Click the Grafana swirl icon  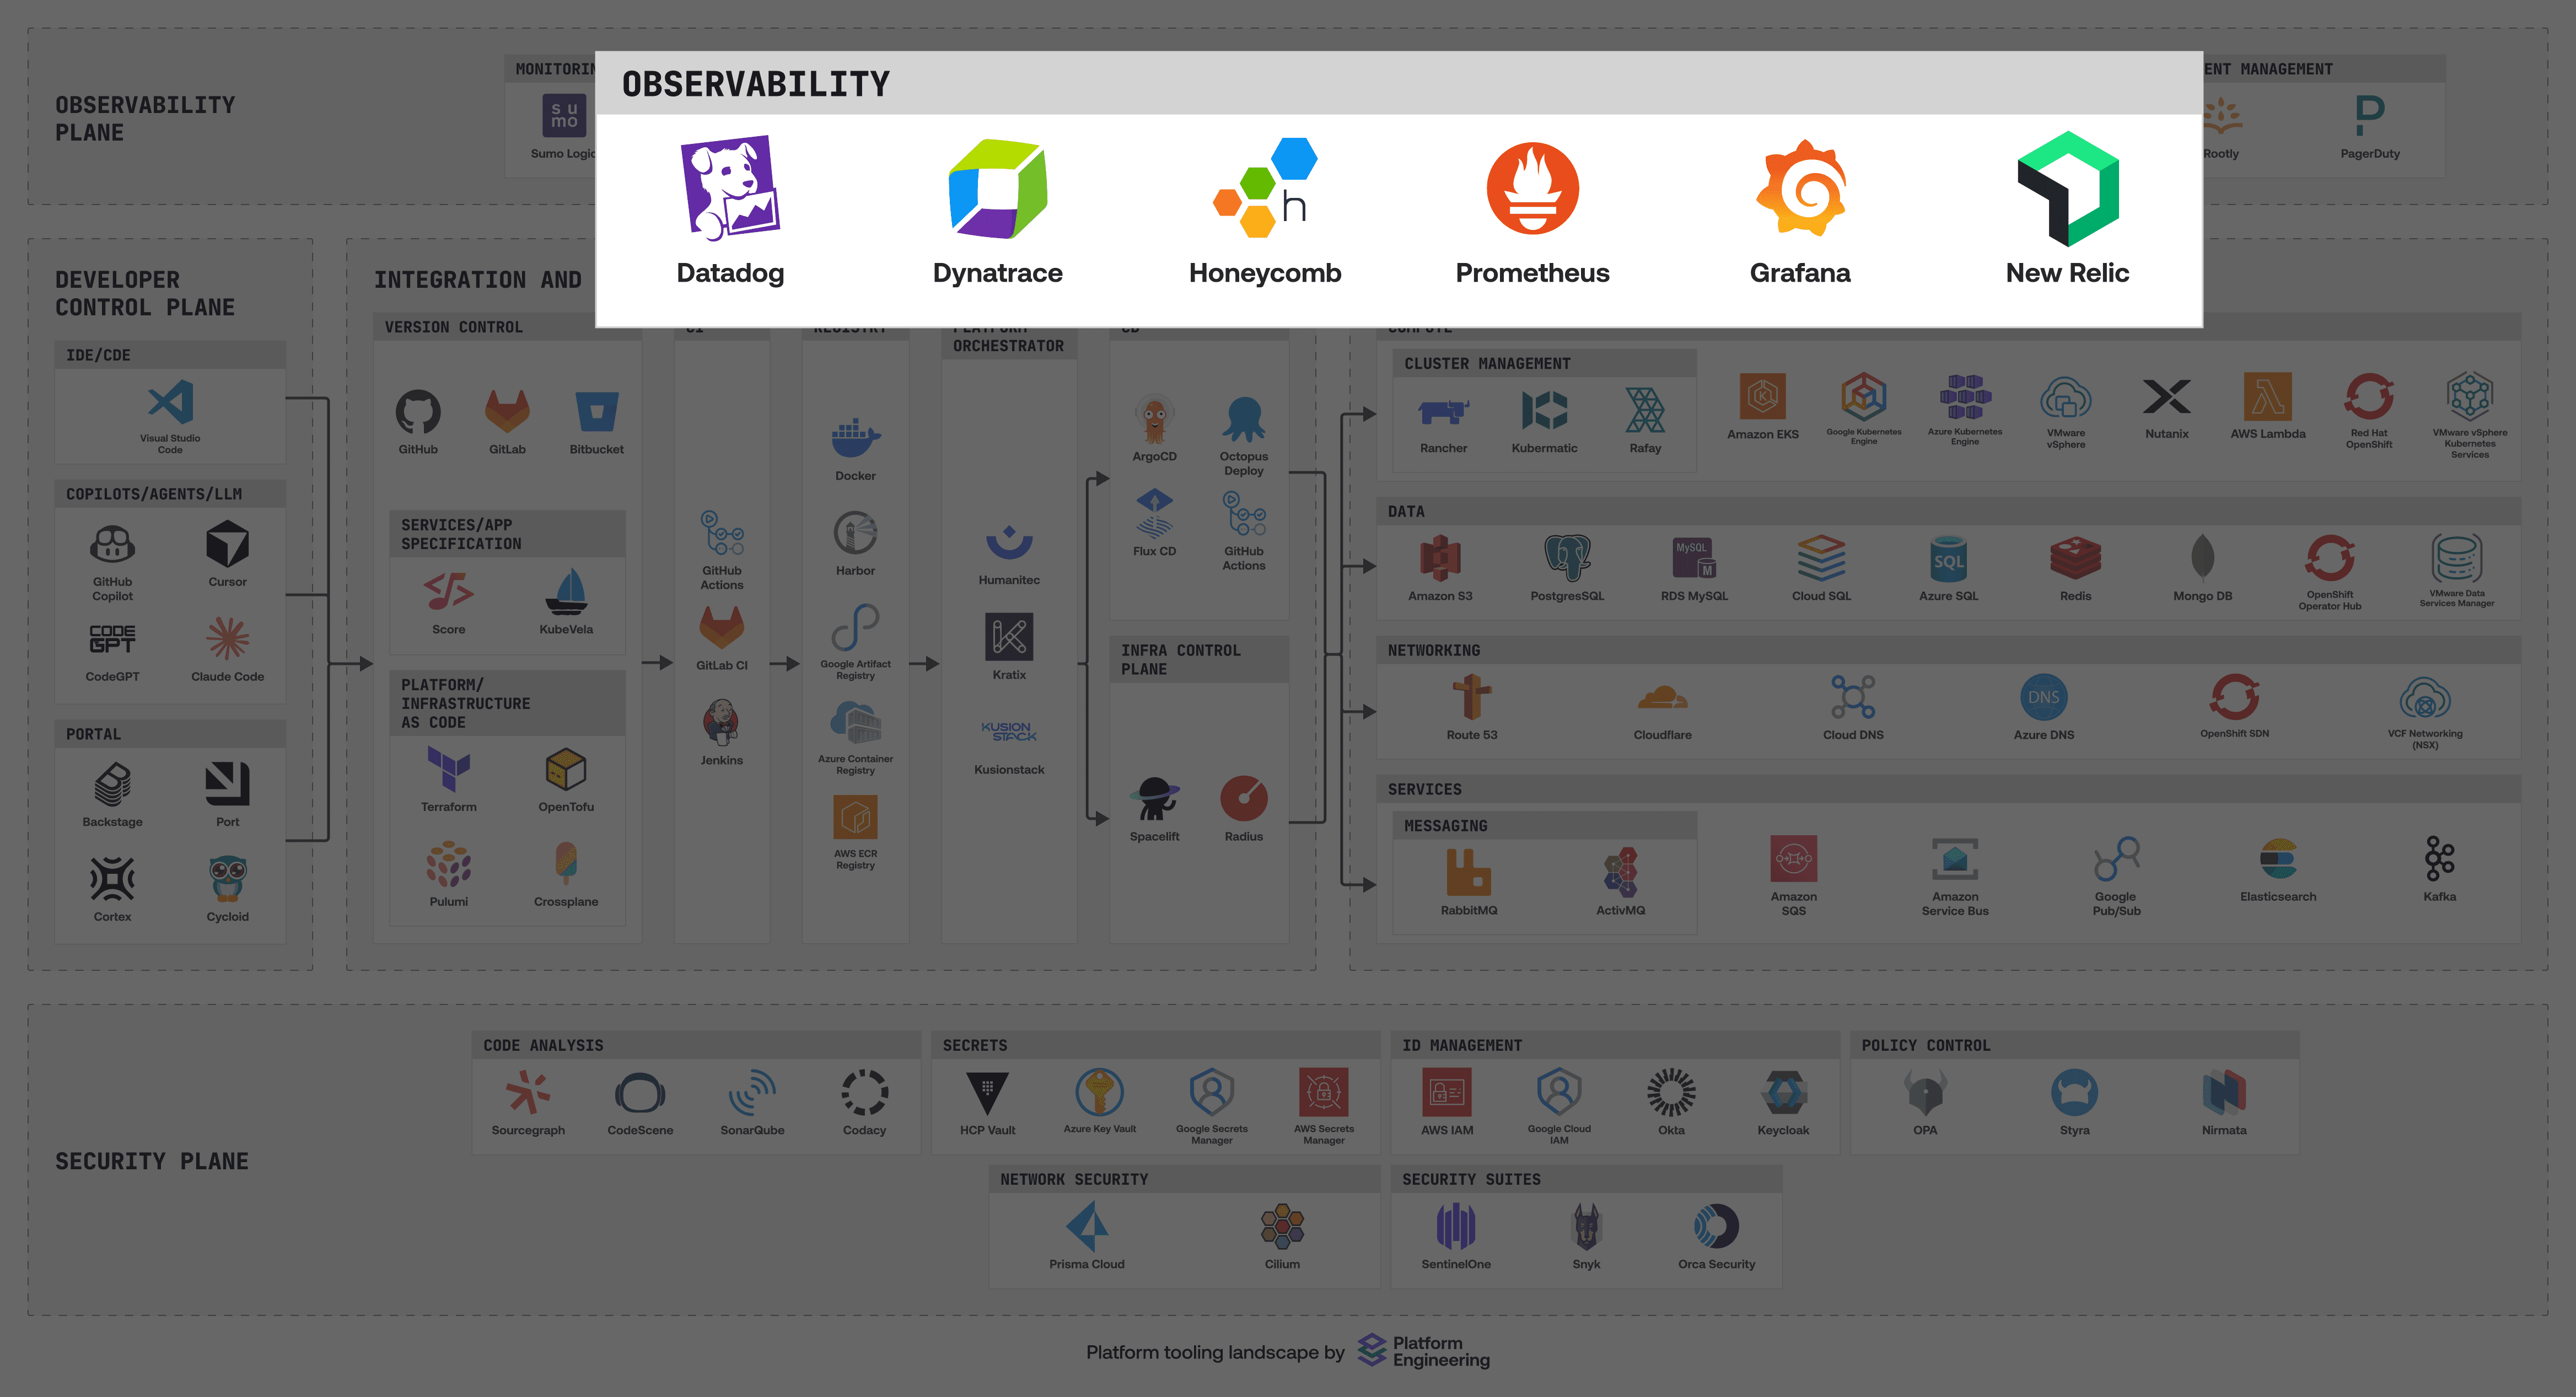point(1800,188)
